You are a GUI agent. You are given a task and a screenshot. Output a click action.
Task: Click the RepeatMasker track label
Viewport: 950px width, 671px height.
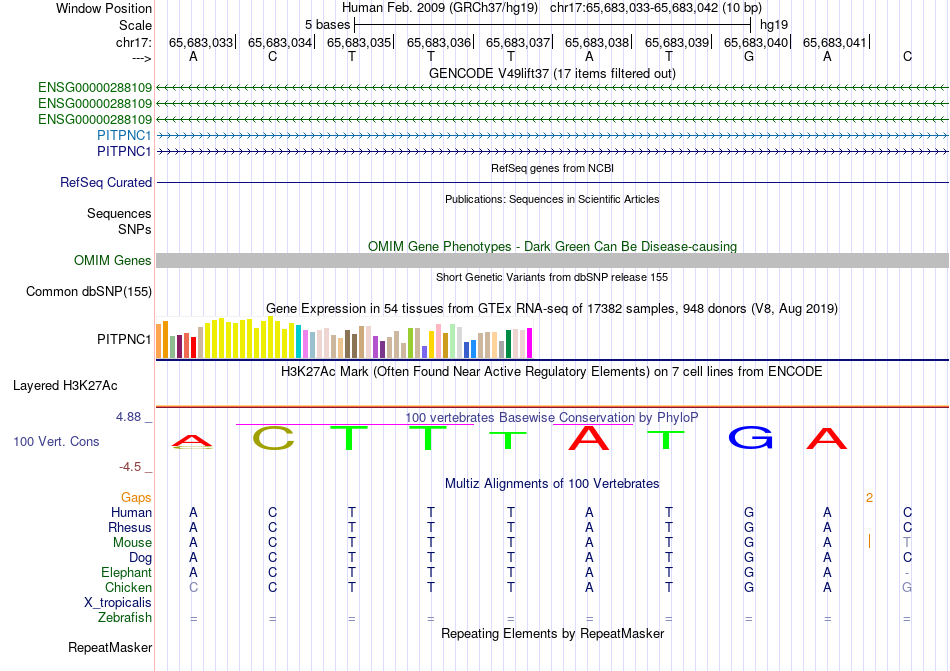pyautogui.click(x=110, y=647)
